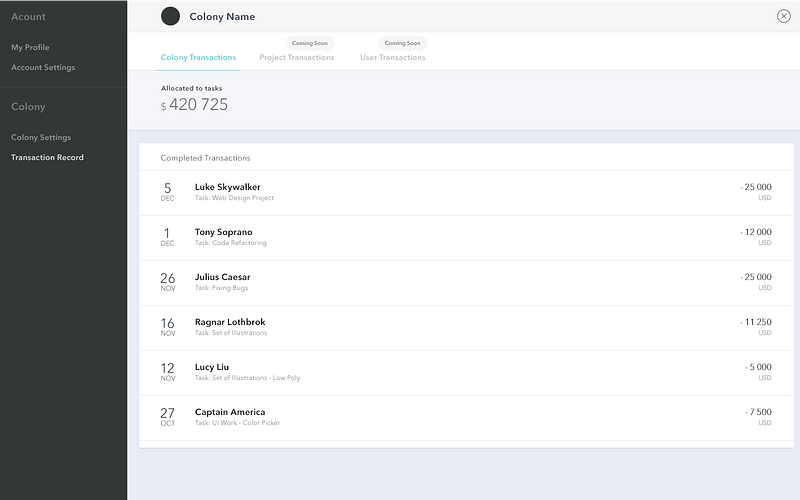Image resolution: width=800 pixels, height=500 pixels.
Task: Open the User Transactions tab
Action: point(393,58)
